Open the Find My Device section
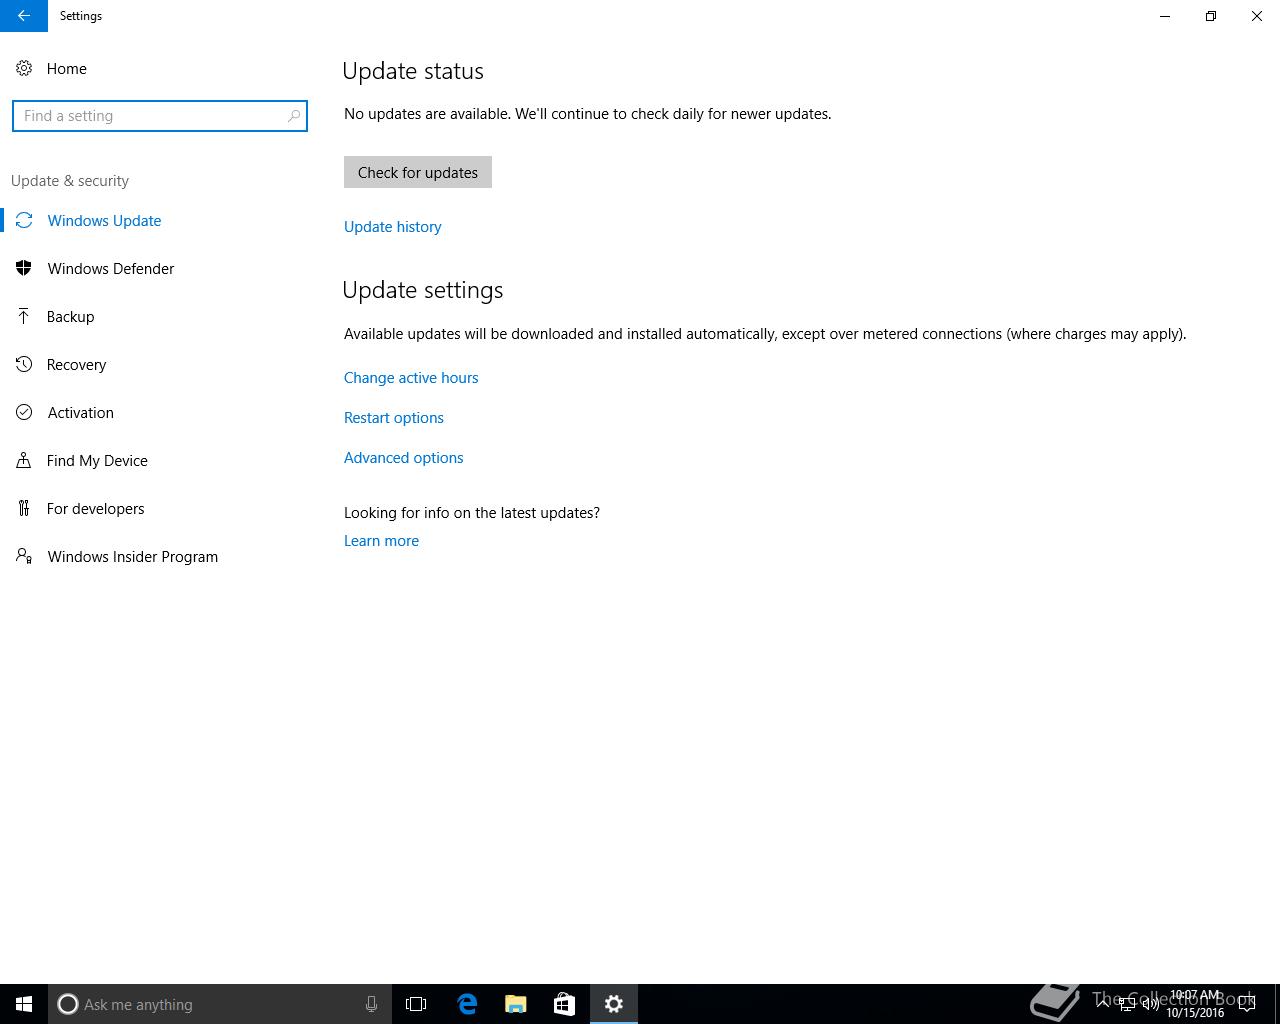This screenshot has height=1024, width=1280. [x=97, y=461]
